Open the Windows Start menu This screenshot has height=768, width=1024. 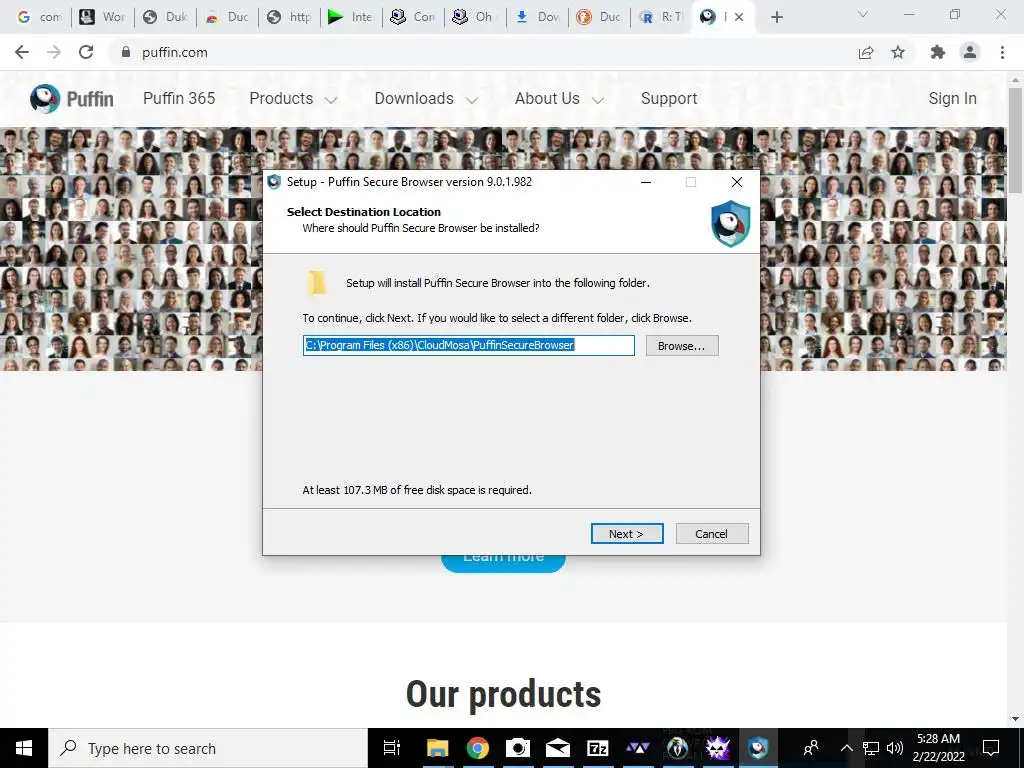[24, 748]
